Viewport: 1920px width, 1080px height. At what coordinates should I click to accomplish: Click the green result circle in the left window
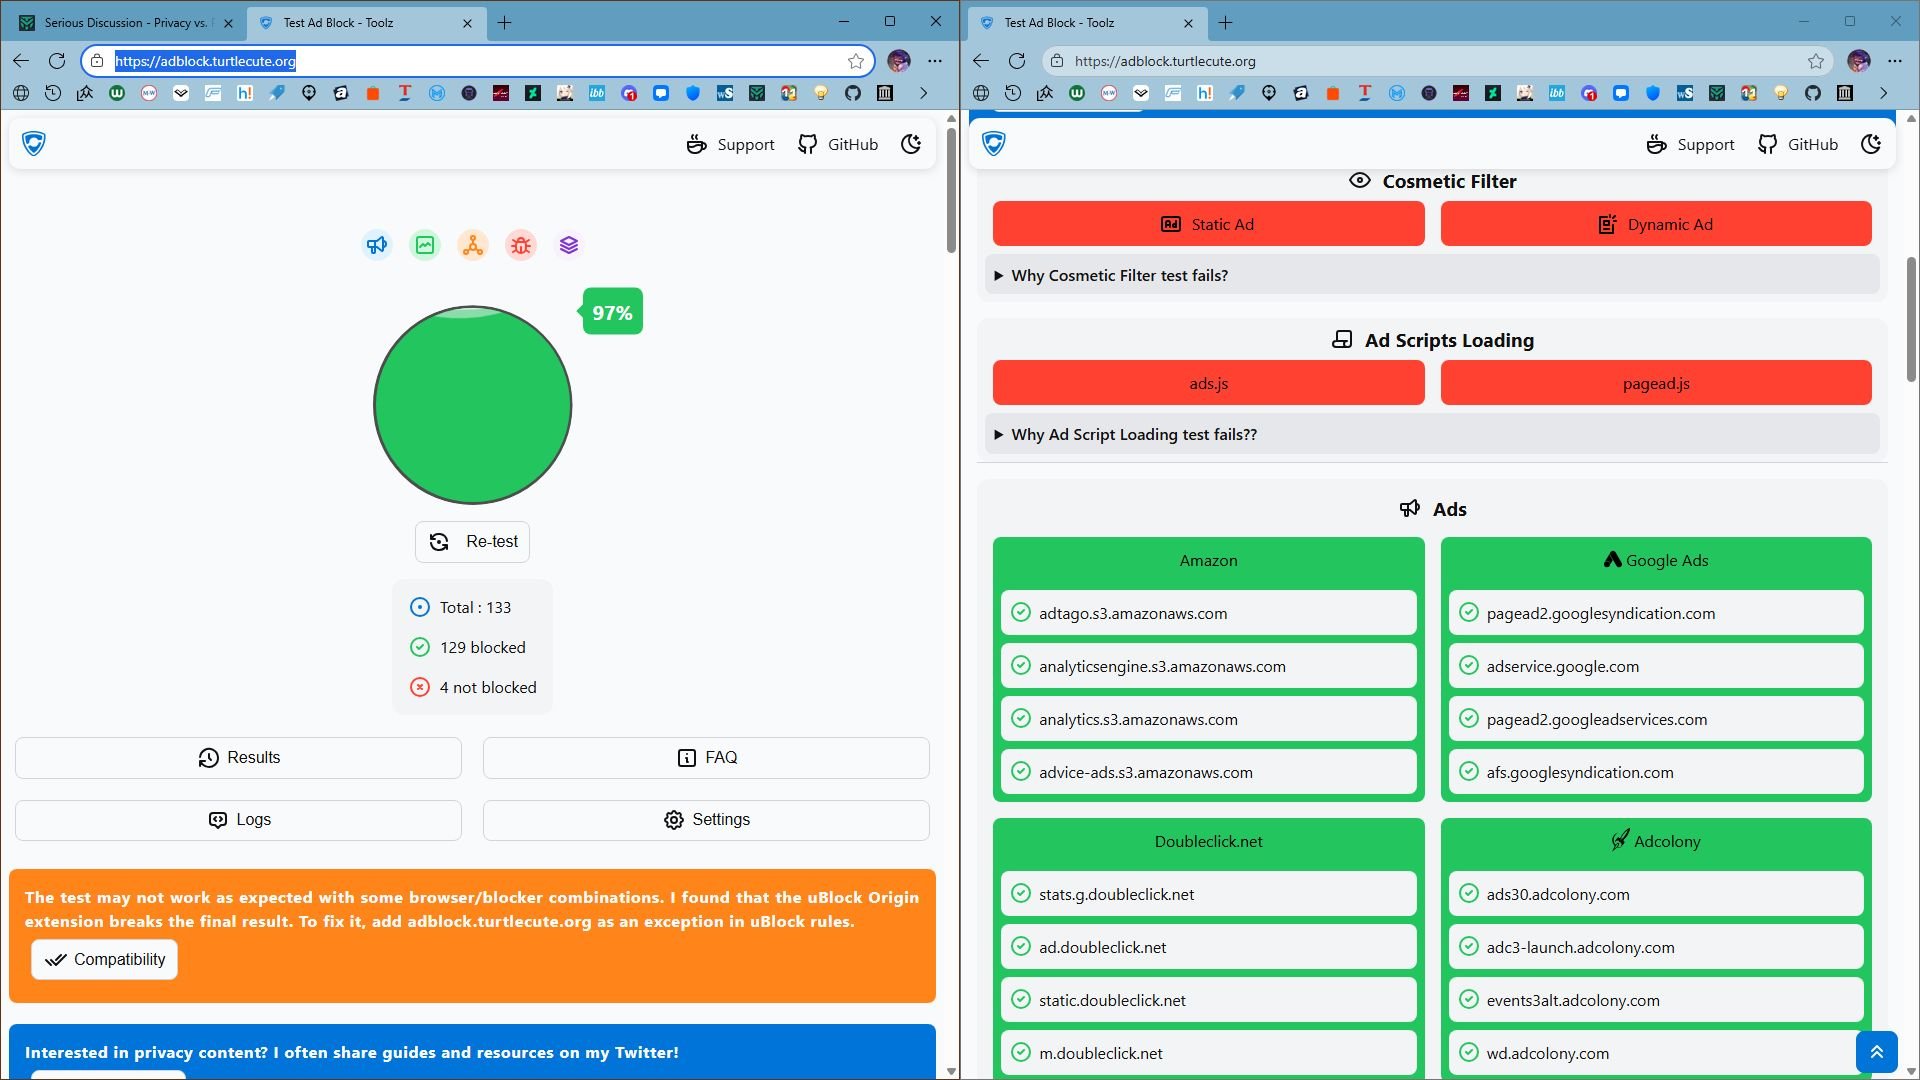pyautogui.click(x=473, y=405)
